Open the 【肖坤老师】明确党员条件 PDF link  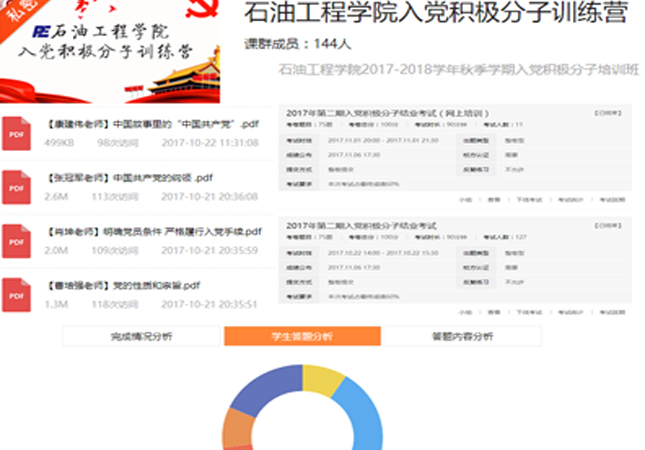pos(154,231)
